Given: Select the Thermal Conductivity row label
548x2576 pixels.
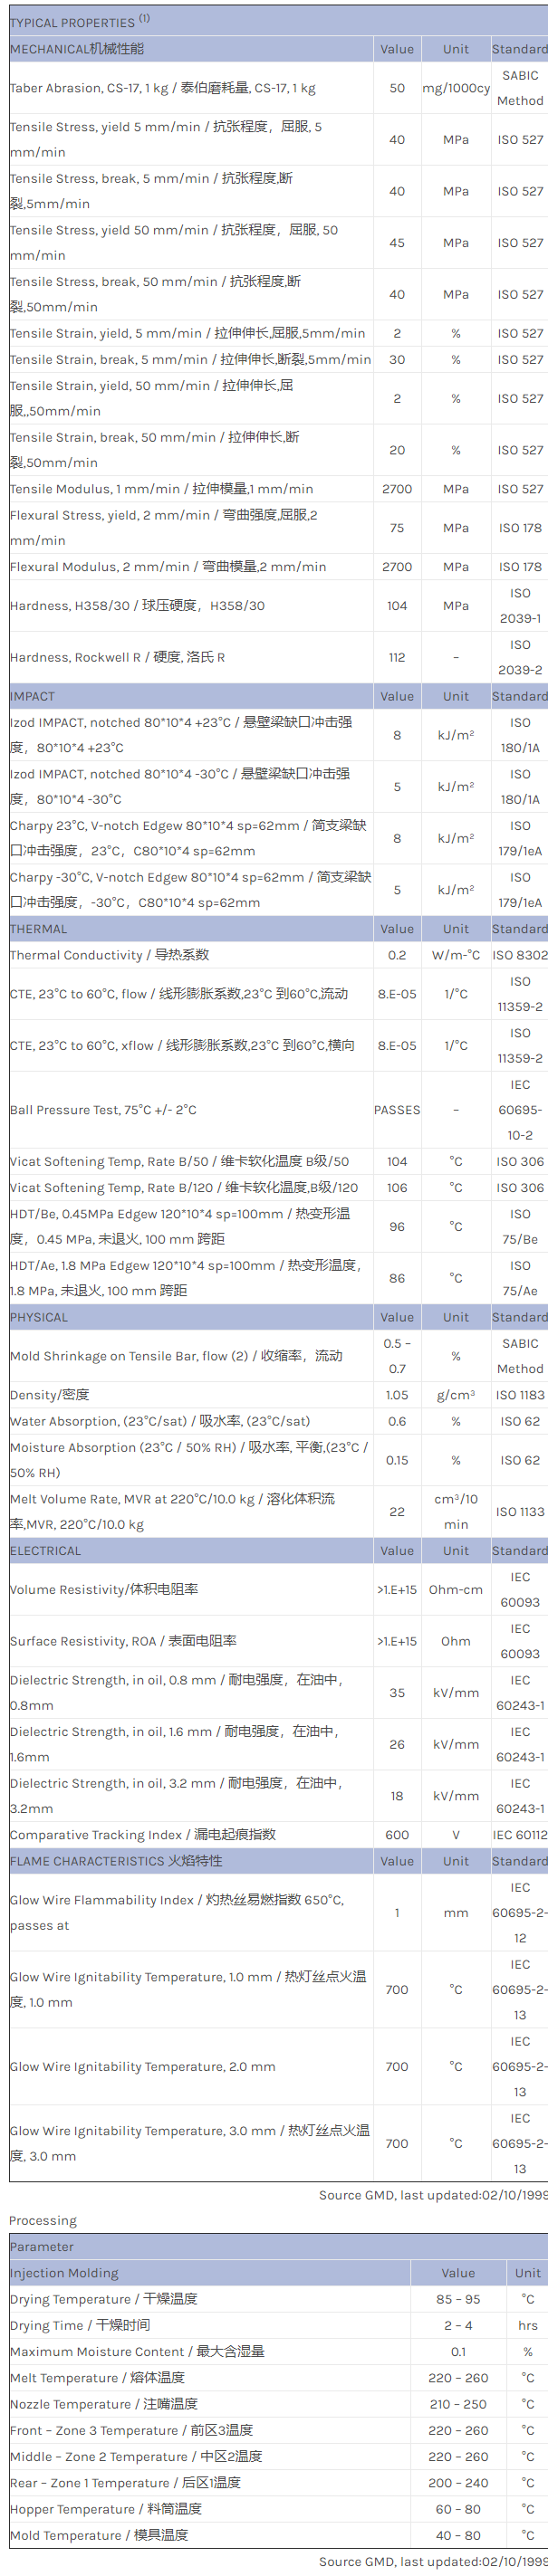Looking at the screenshot, I should [x=109, y=955].
